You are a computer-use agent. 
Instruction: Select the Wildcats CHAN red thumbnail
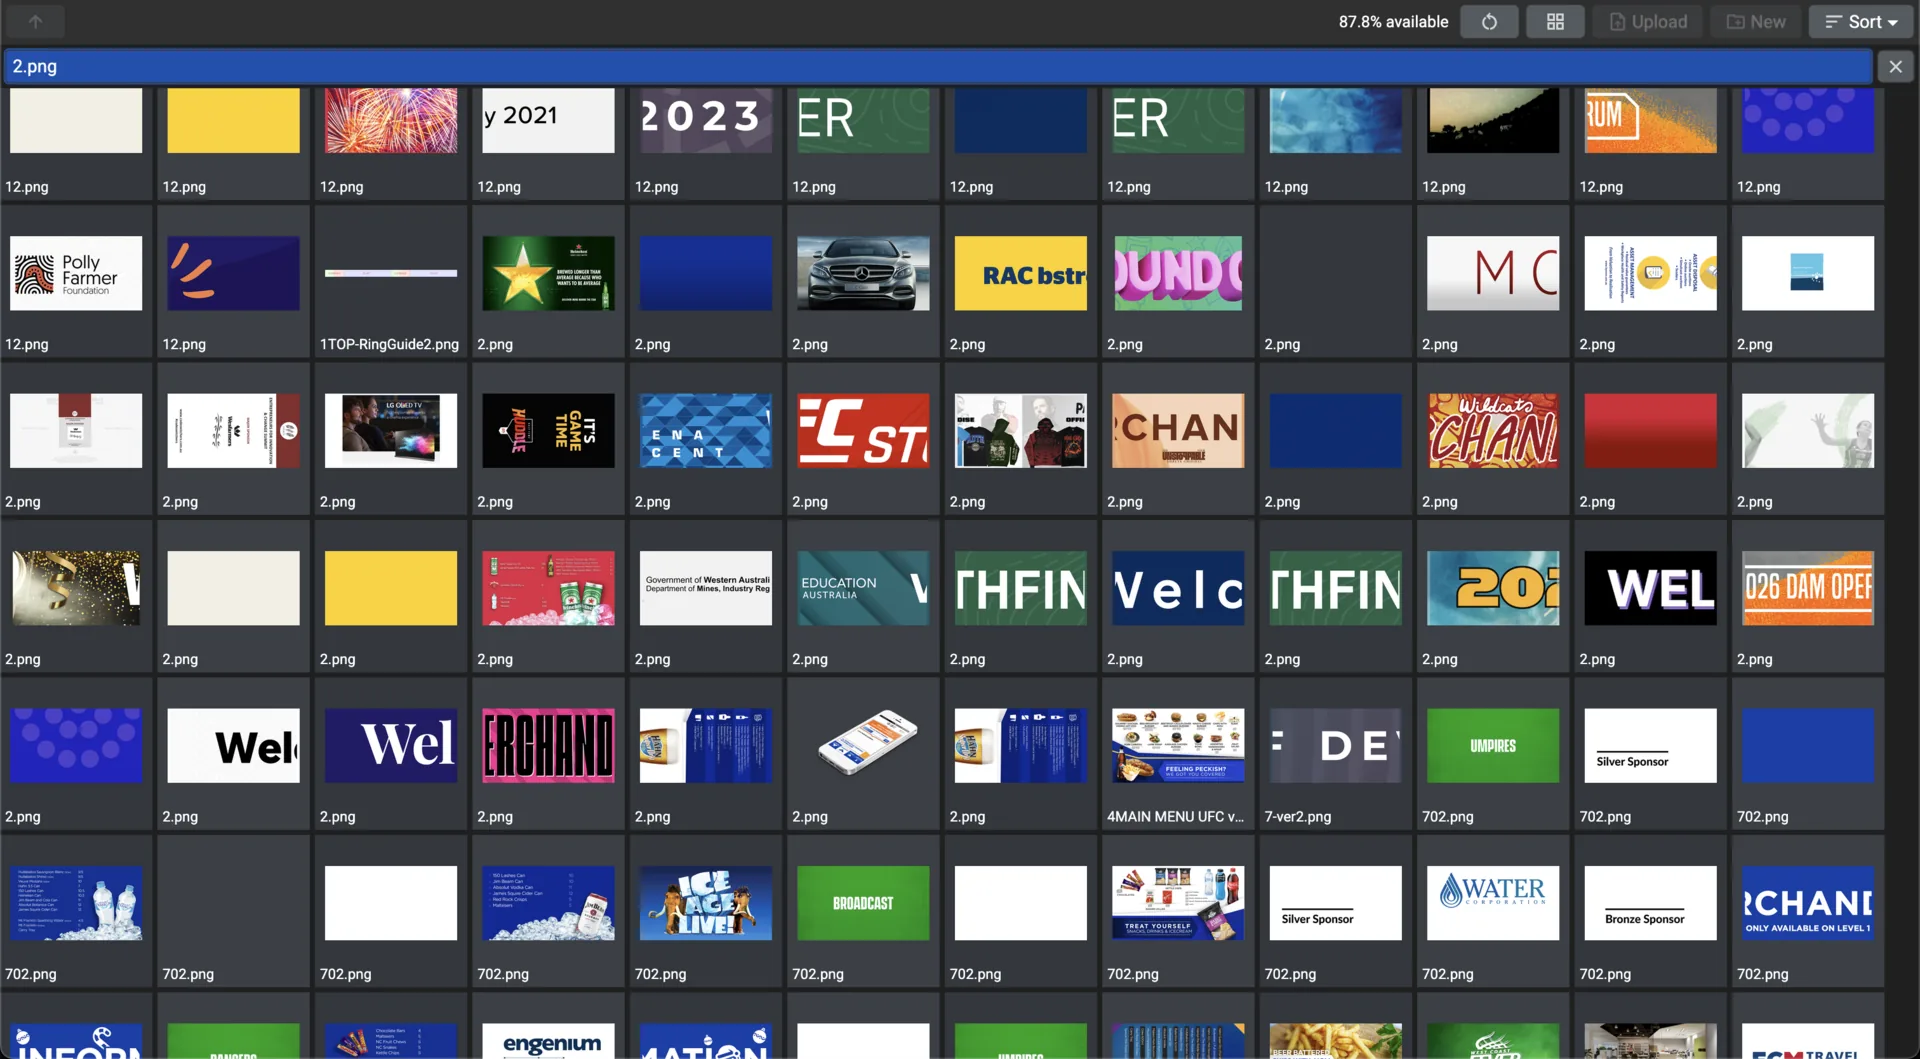1493,430
